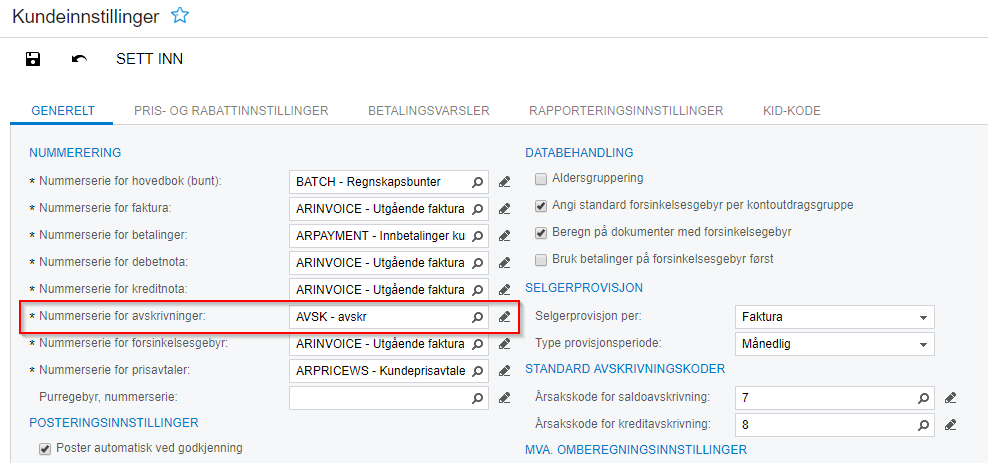Edit nummerserie for prisavtaler pencil
988x463 pixels.
504,370
